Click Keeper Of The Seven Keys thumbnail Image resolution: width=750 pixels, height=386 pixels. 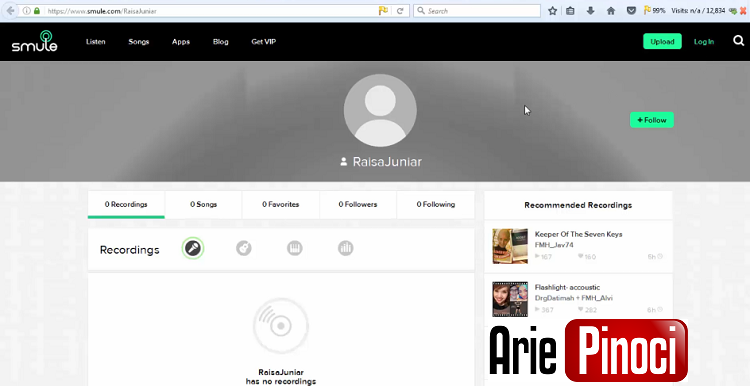pyautogui.click(x=510, y=246)
